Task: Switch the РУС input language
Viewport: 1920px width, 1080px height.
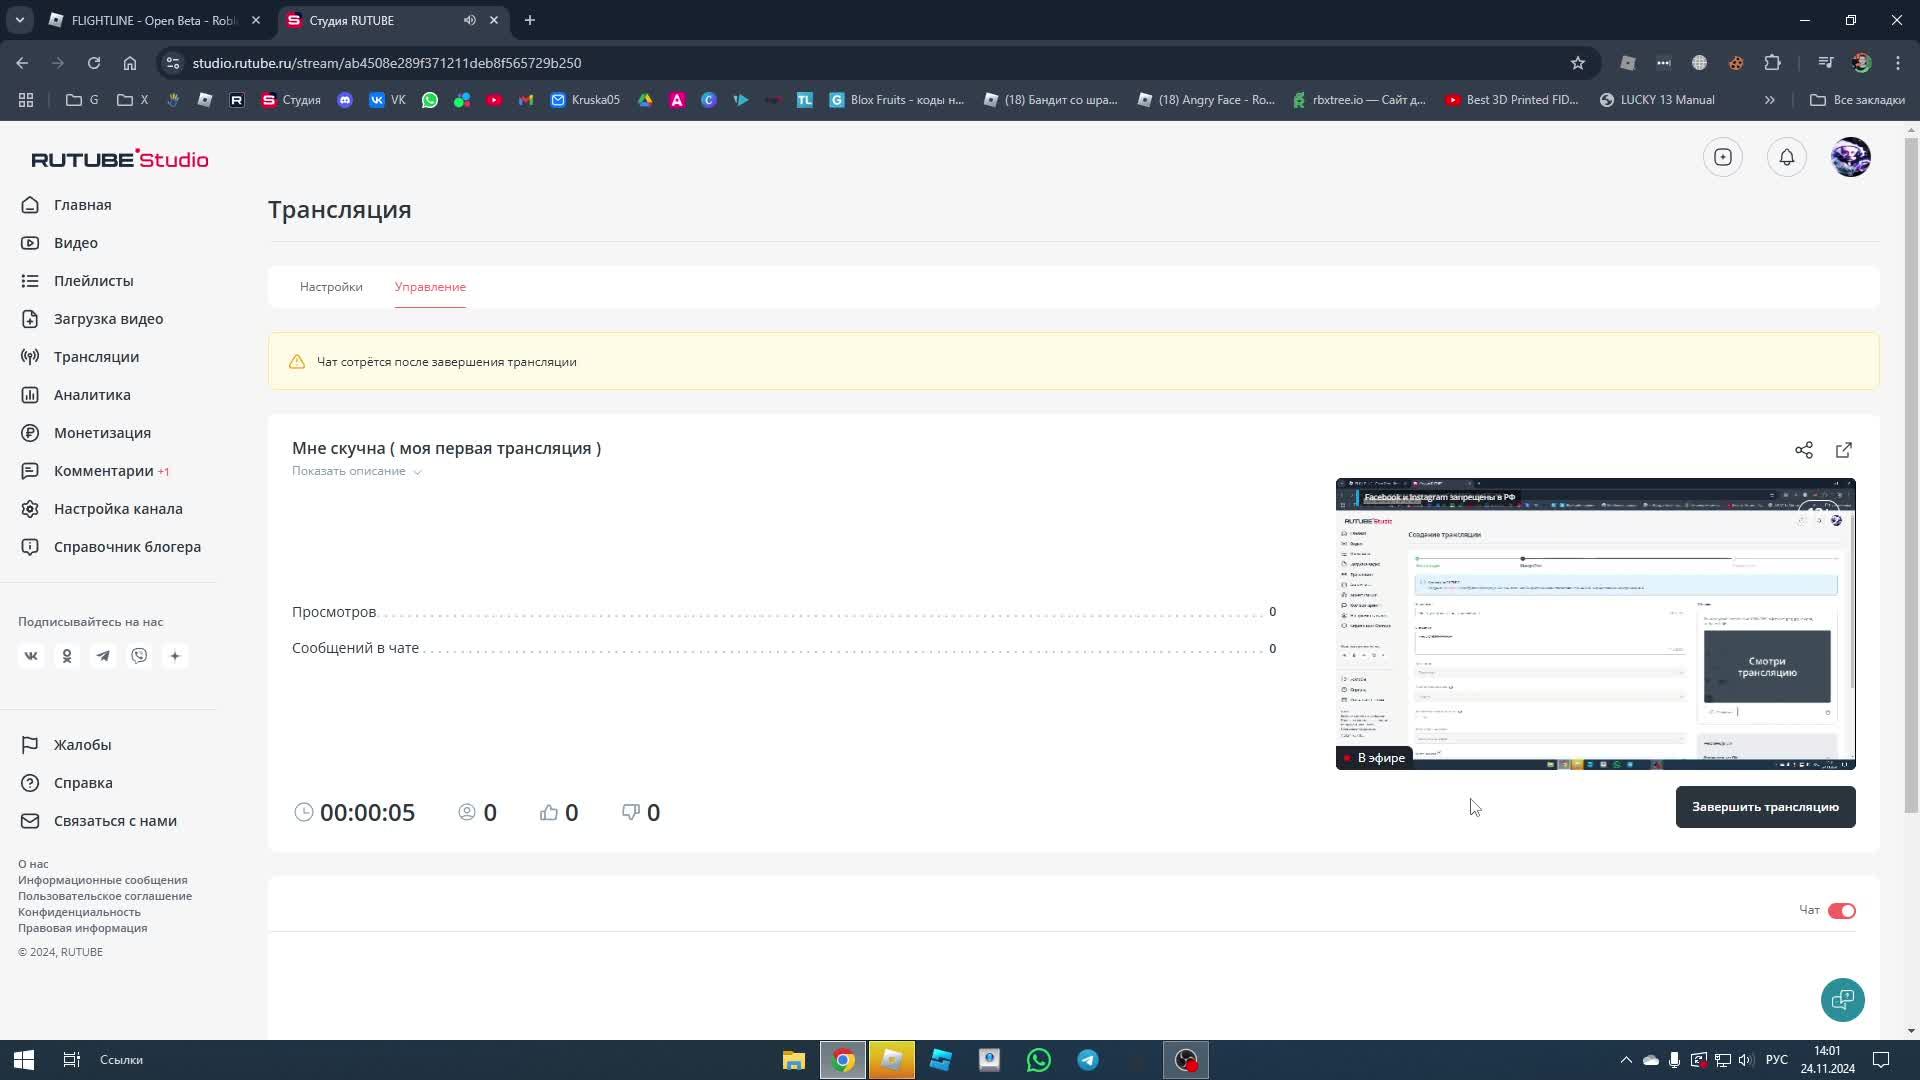Action: pyautogui.click(x=1777, y=1060)
